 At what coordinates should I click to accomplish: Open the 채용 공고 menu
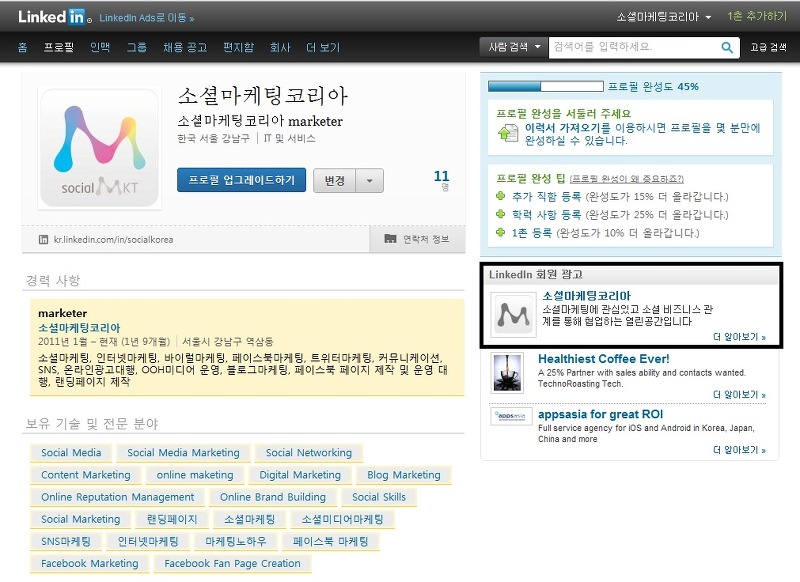[185, 47]
